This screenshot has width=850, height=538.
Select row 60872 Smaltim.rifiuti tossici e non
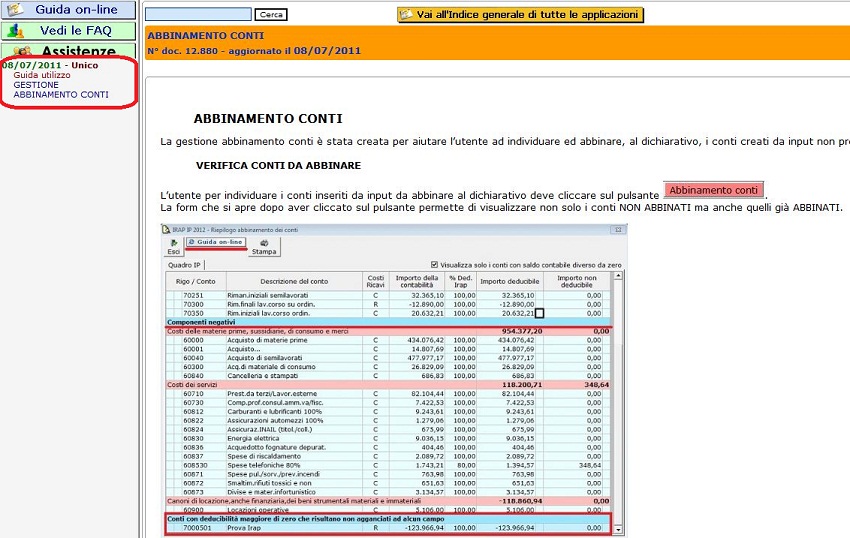coord(388,483)
